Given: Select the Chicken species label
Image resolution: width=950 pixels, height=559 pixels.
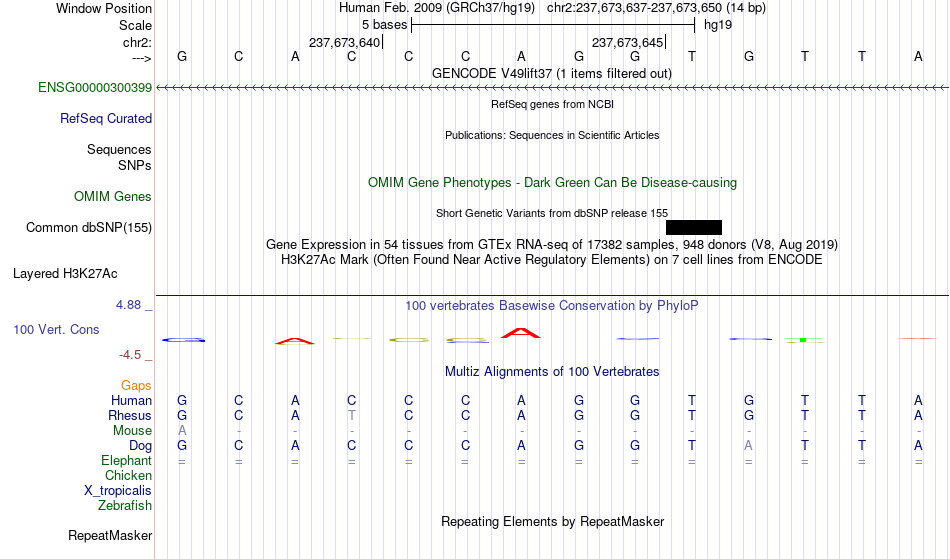Looking at the screenshot, I should coord(128,475).
